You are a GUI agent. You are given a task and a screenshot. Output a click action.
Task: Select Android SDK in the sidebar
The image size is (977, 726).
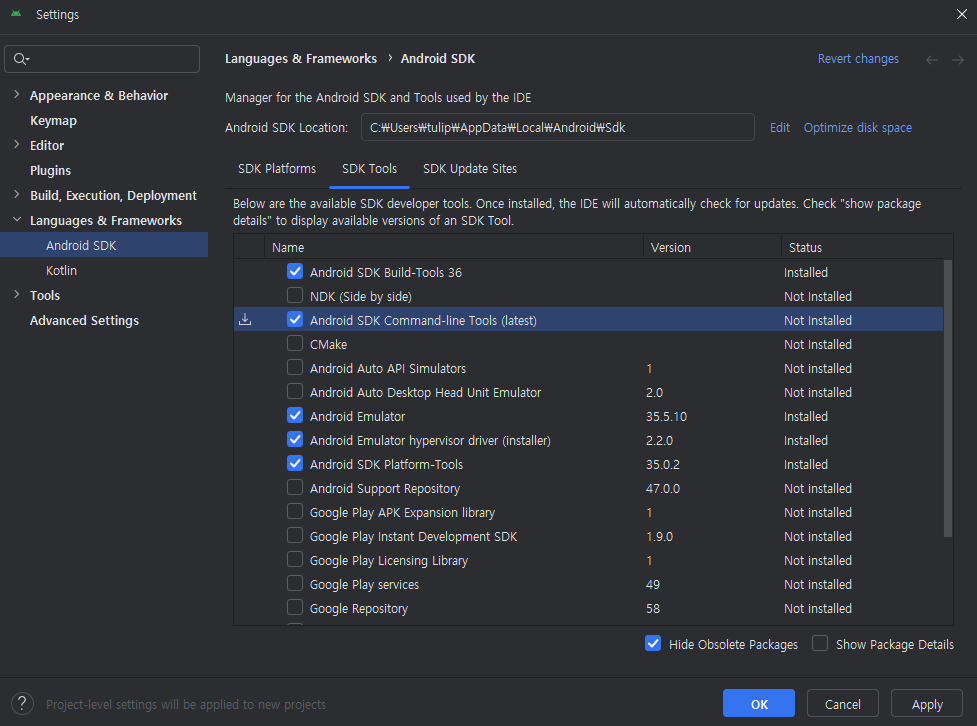pyautogui.click(x=104, y=245)
